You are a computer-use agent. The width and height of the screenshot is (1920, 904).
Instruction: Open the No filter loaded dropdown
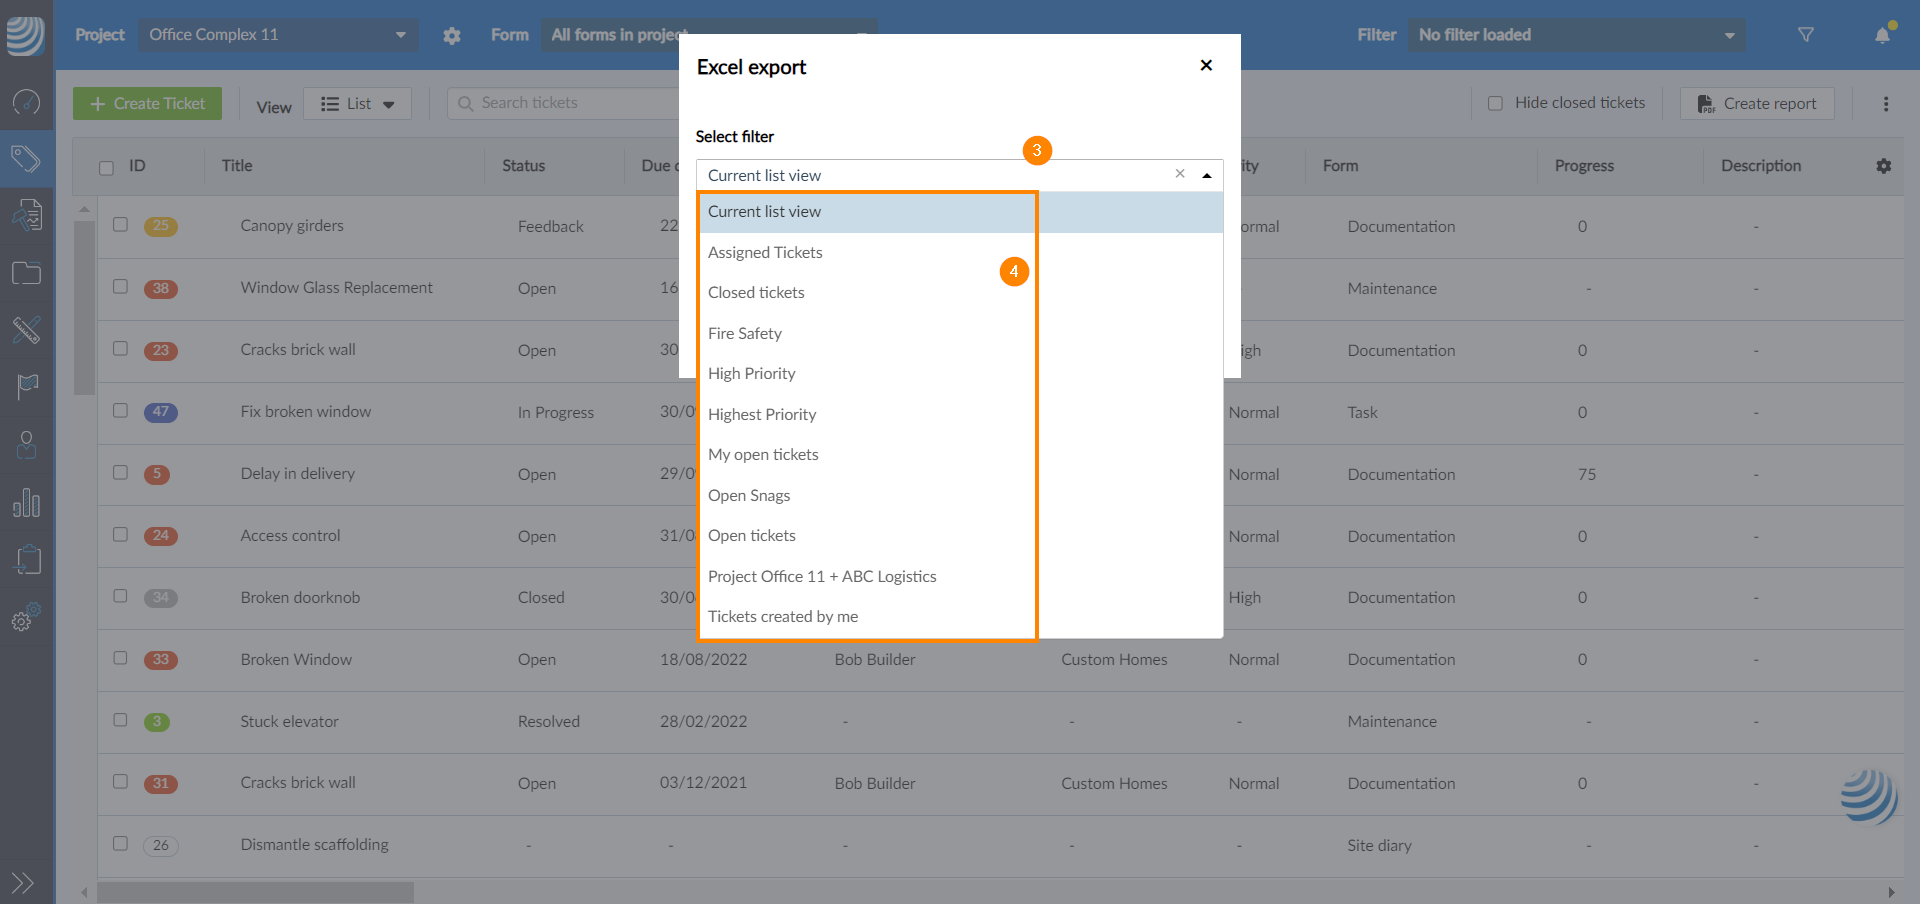click(x=1576, y=35)
